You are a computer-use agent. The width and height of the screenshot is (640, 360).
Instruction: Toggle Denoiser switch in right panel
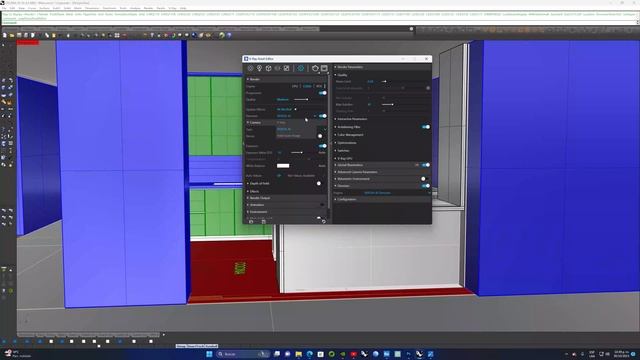(x=426, y=186)
